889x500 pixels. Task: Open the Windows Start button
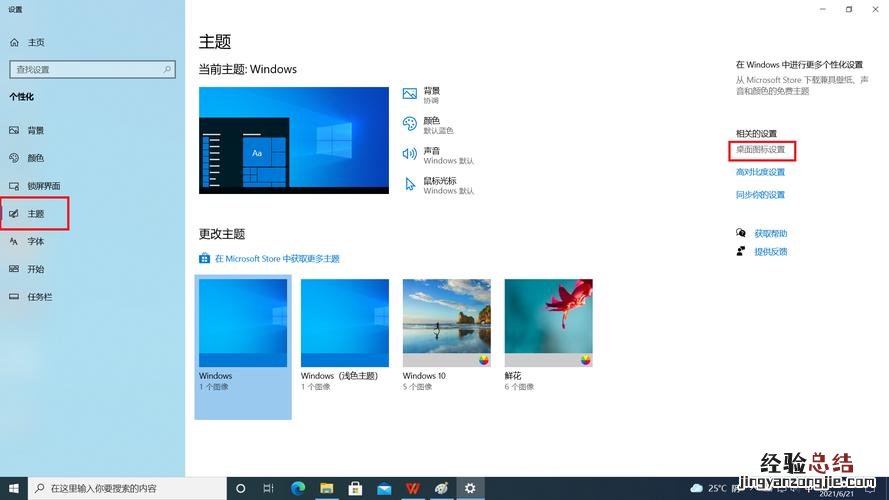click(x=14, y=488)
